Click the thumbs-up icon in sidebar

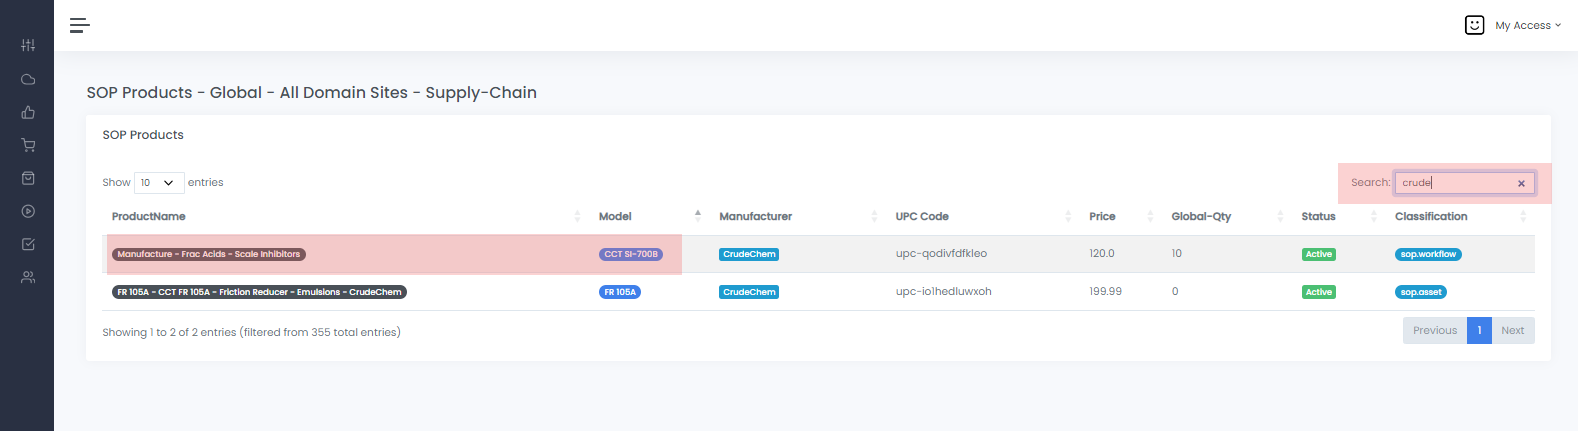pos(28,112)
